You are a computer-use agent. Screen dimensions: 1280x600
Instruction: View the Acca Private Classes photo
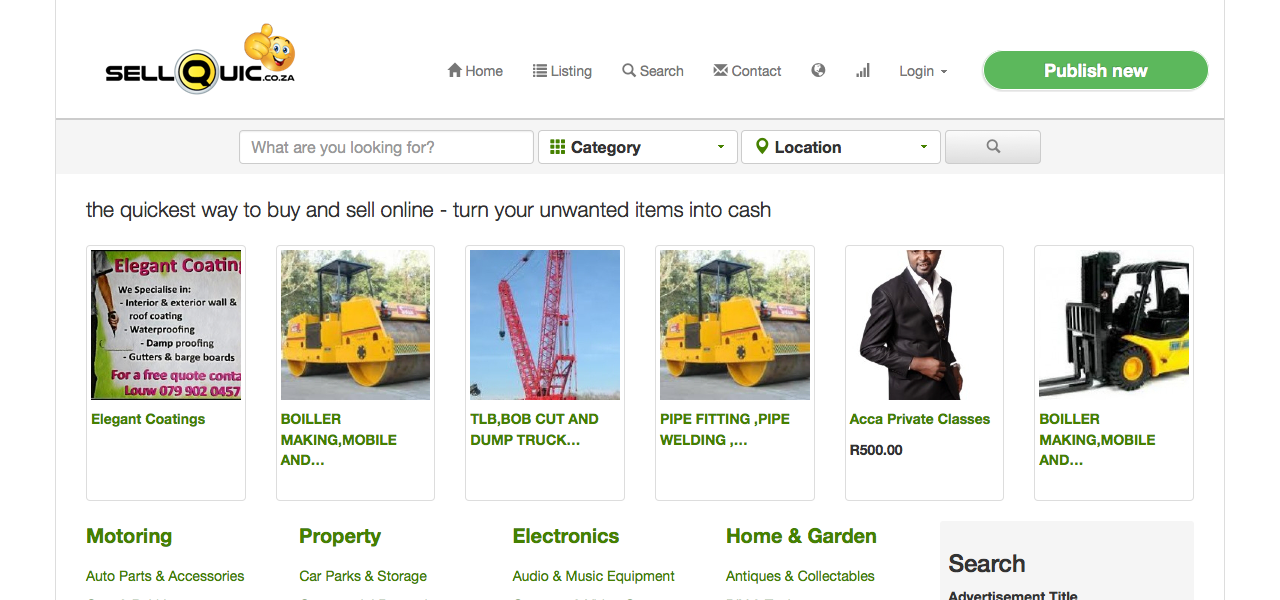[x=924, y=325]
